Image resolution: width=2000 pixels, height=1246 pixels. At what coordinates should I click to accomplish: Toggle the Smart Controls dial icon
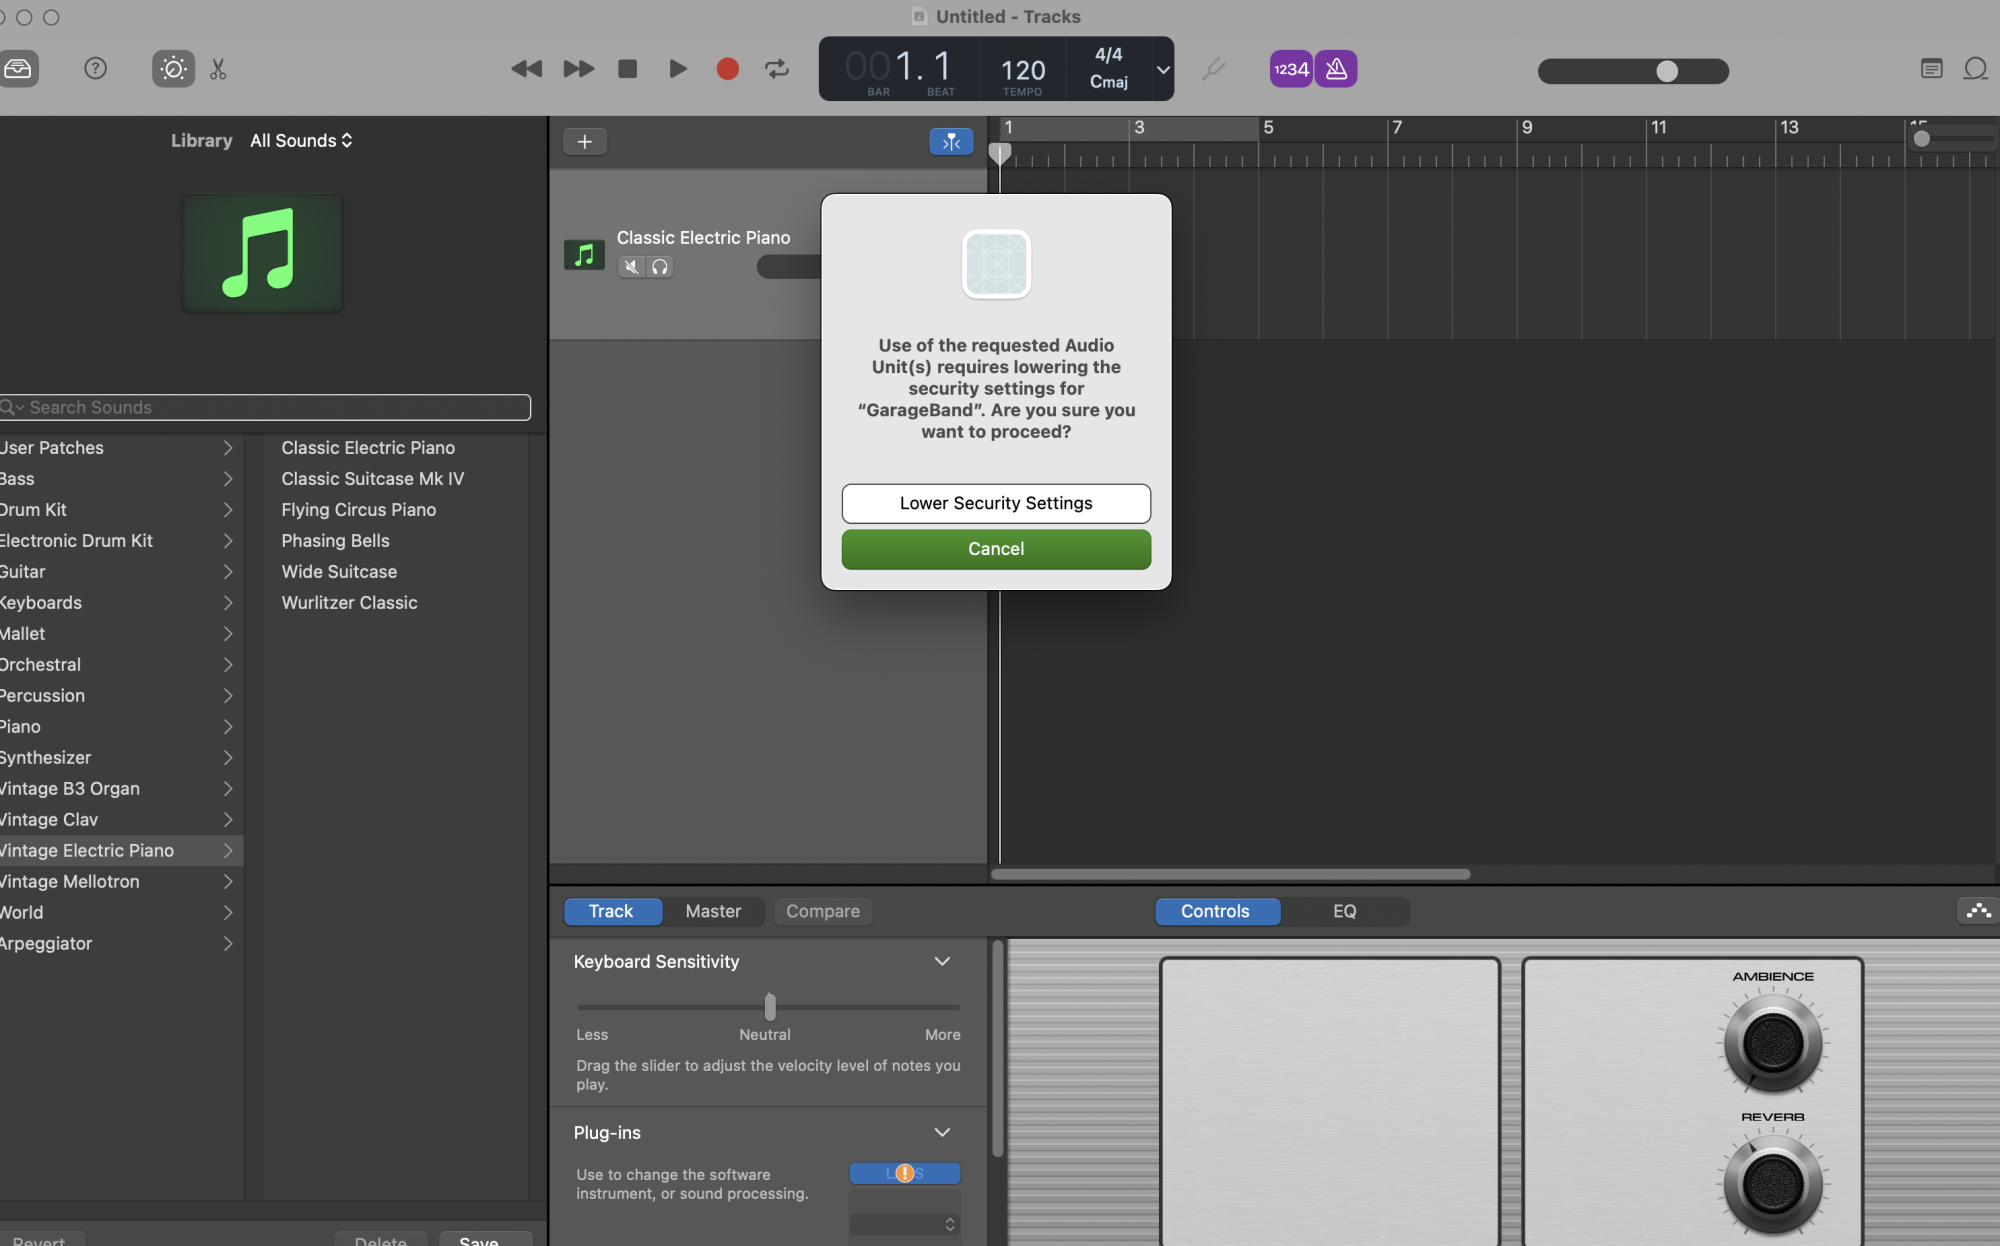(173, 69)
